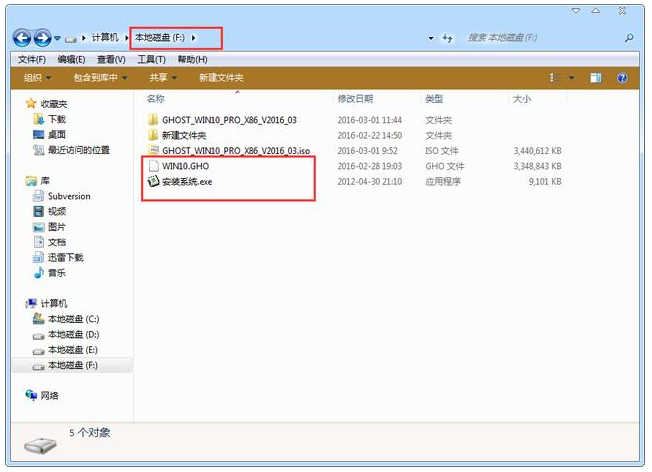
Task: Click the search magnifier icon
Action: click(x=629, y=38)
